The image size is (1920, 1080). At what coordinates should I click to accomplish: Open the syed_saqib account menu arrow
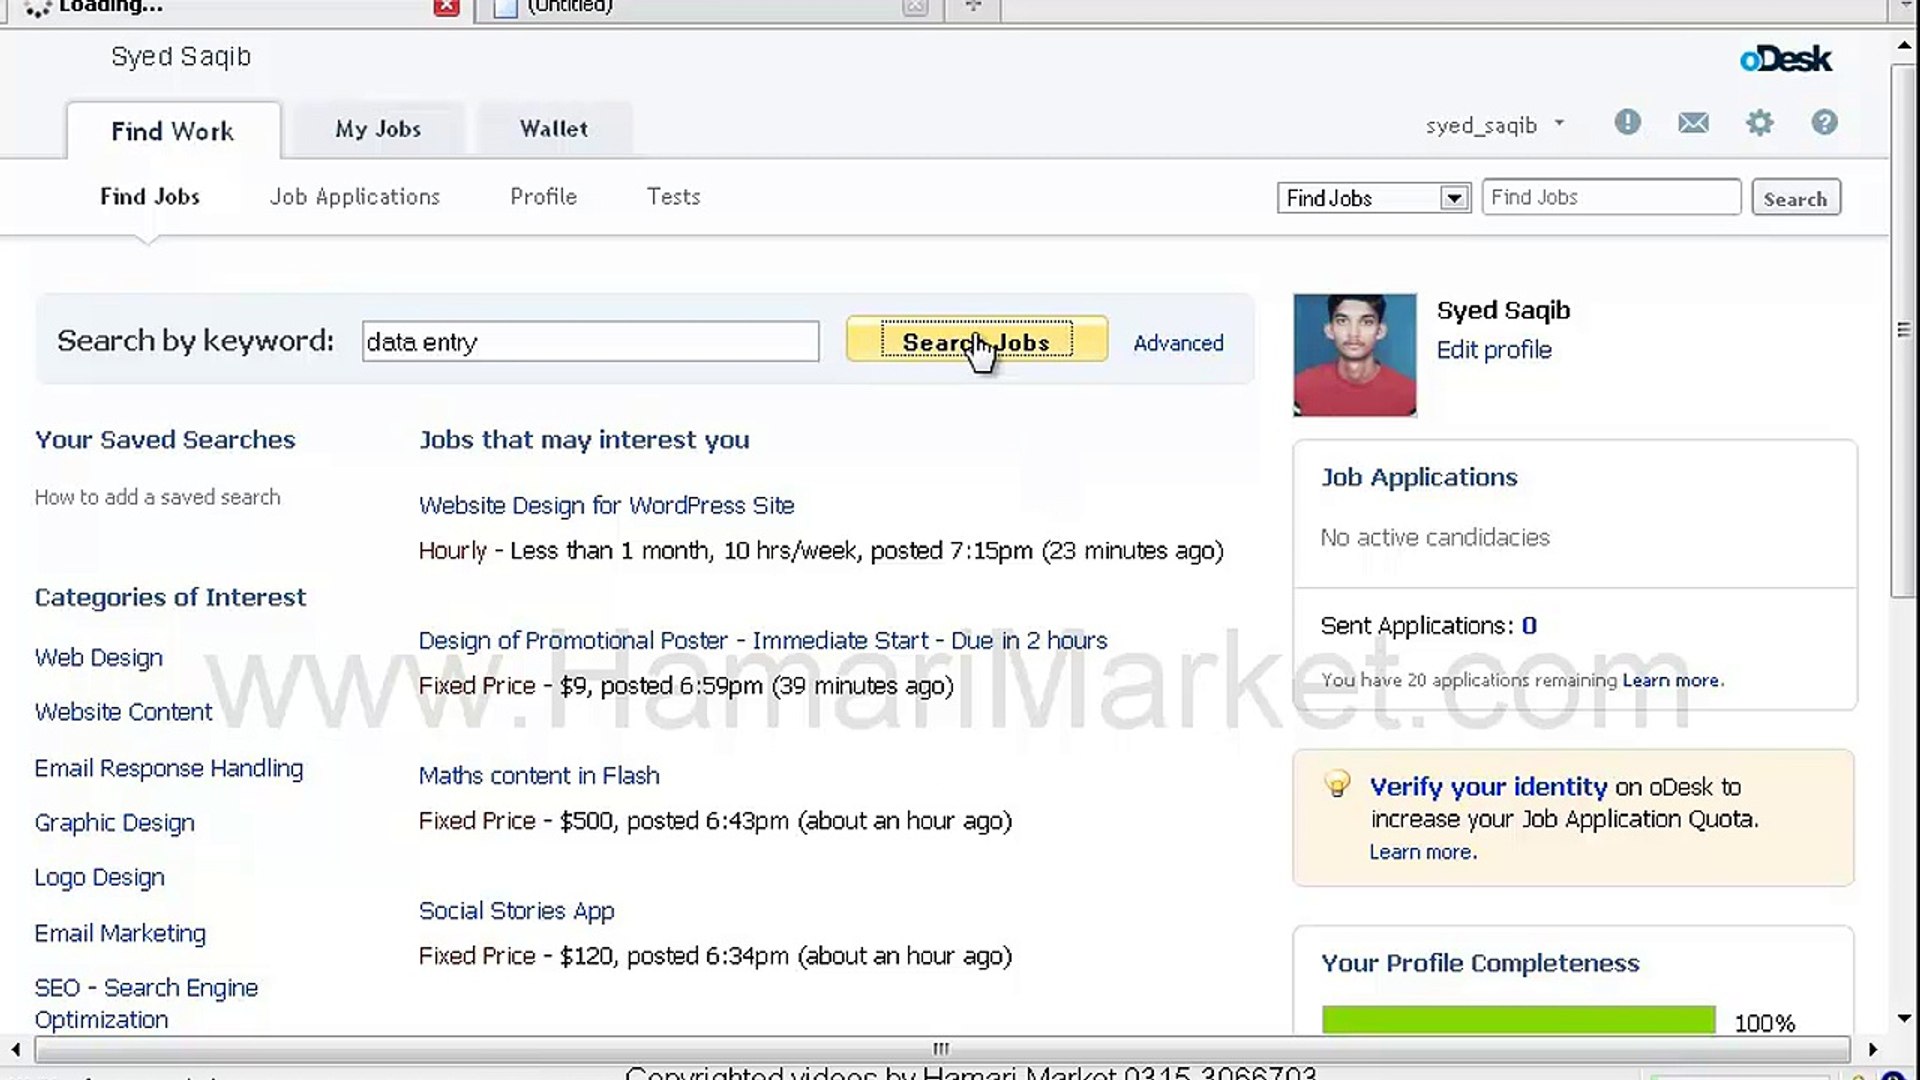tap(1559, 124)
